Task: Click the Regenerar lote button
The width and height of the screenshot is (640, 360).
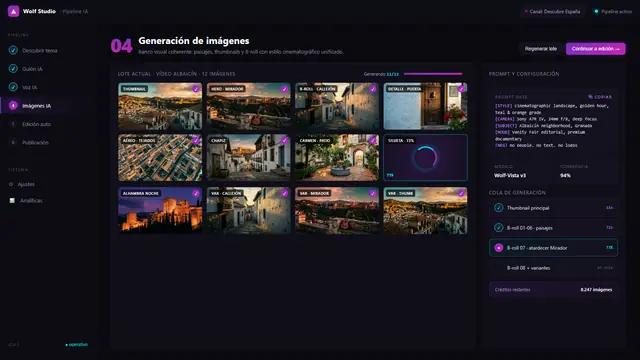Action: pyautogui.click(x=540, y=49)
